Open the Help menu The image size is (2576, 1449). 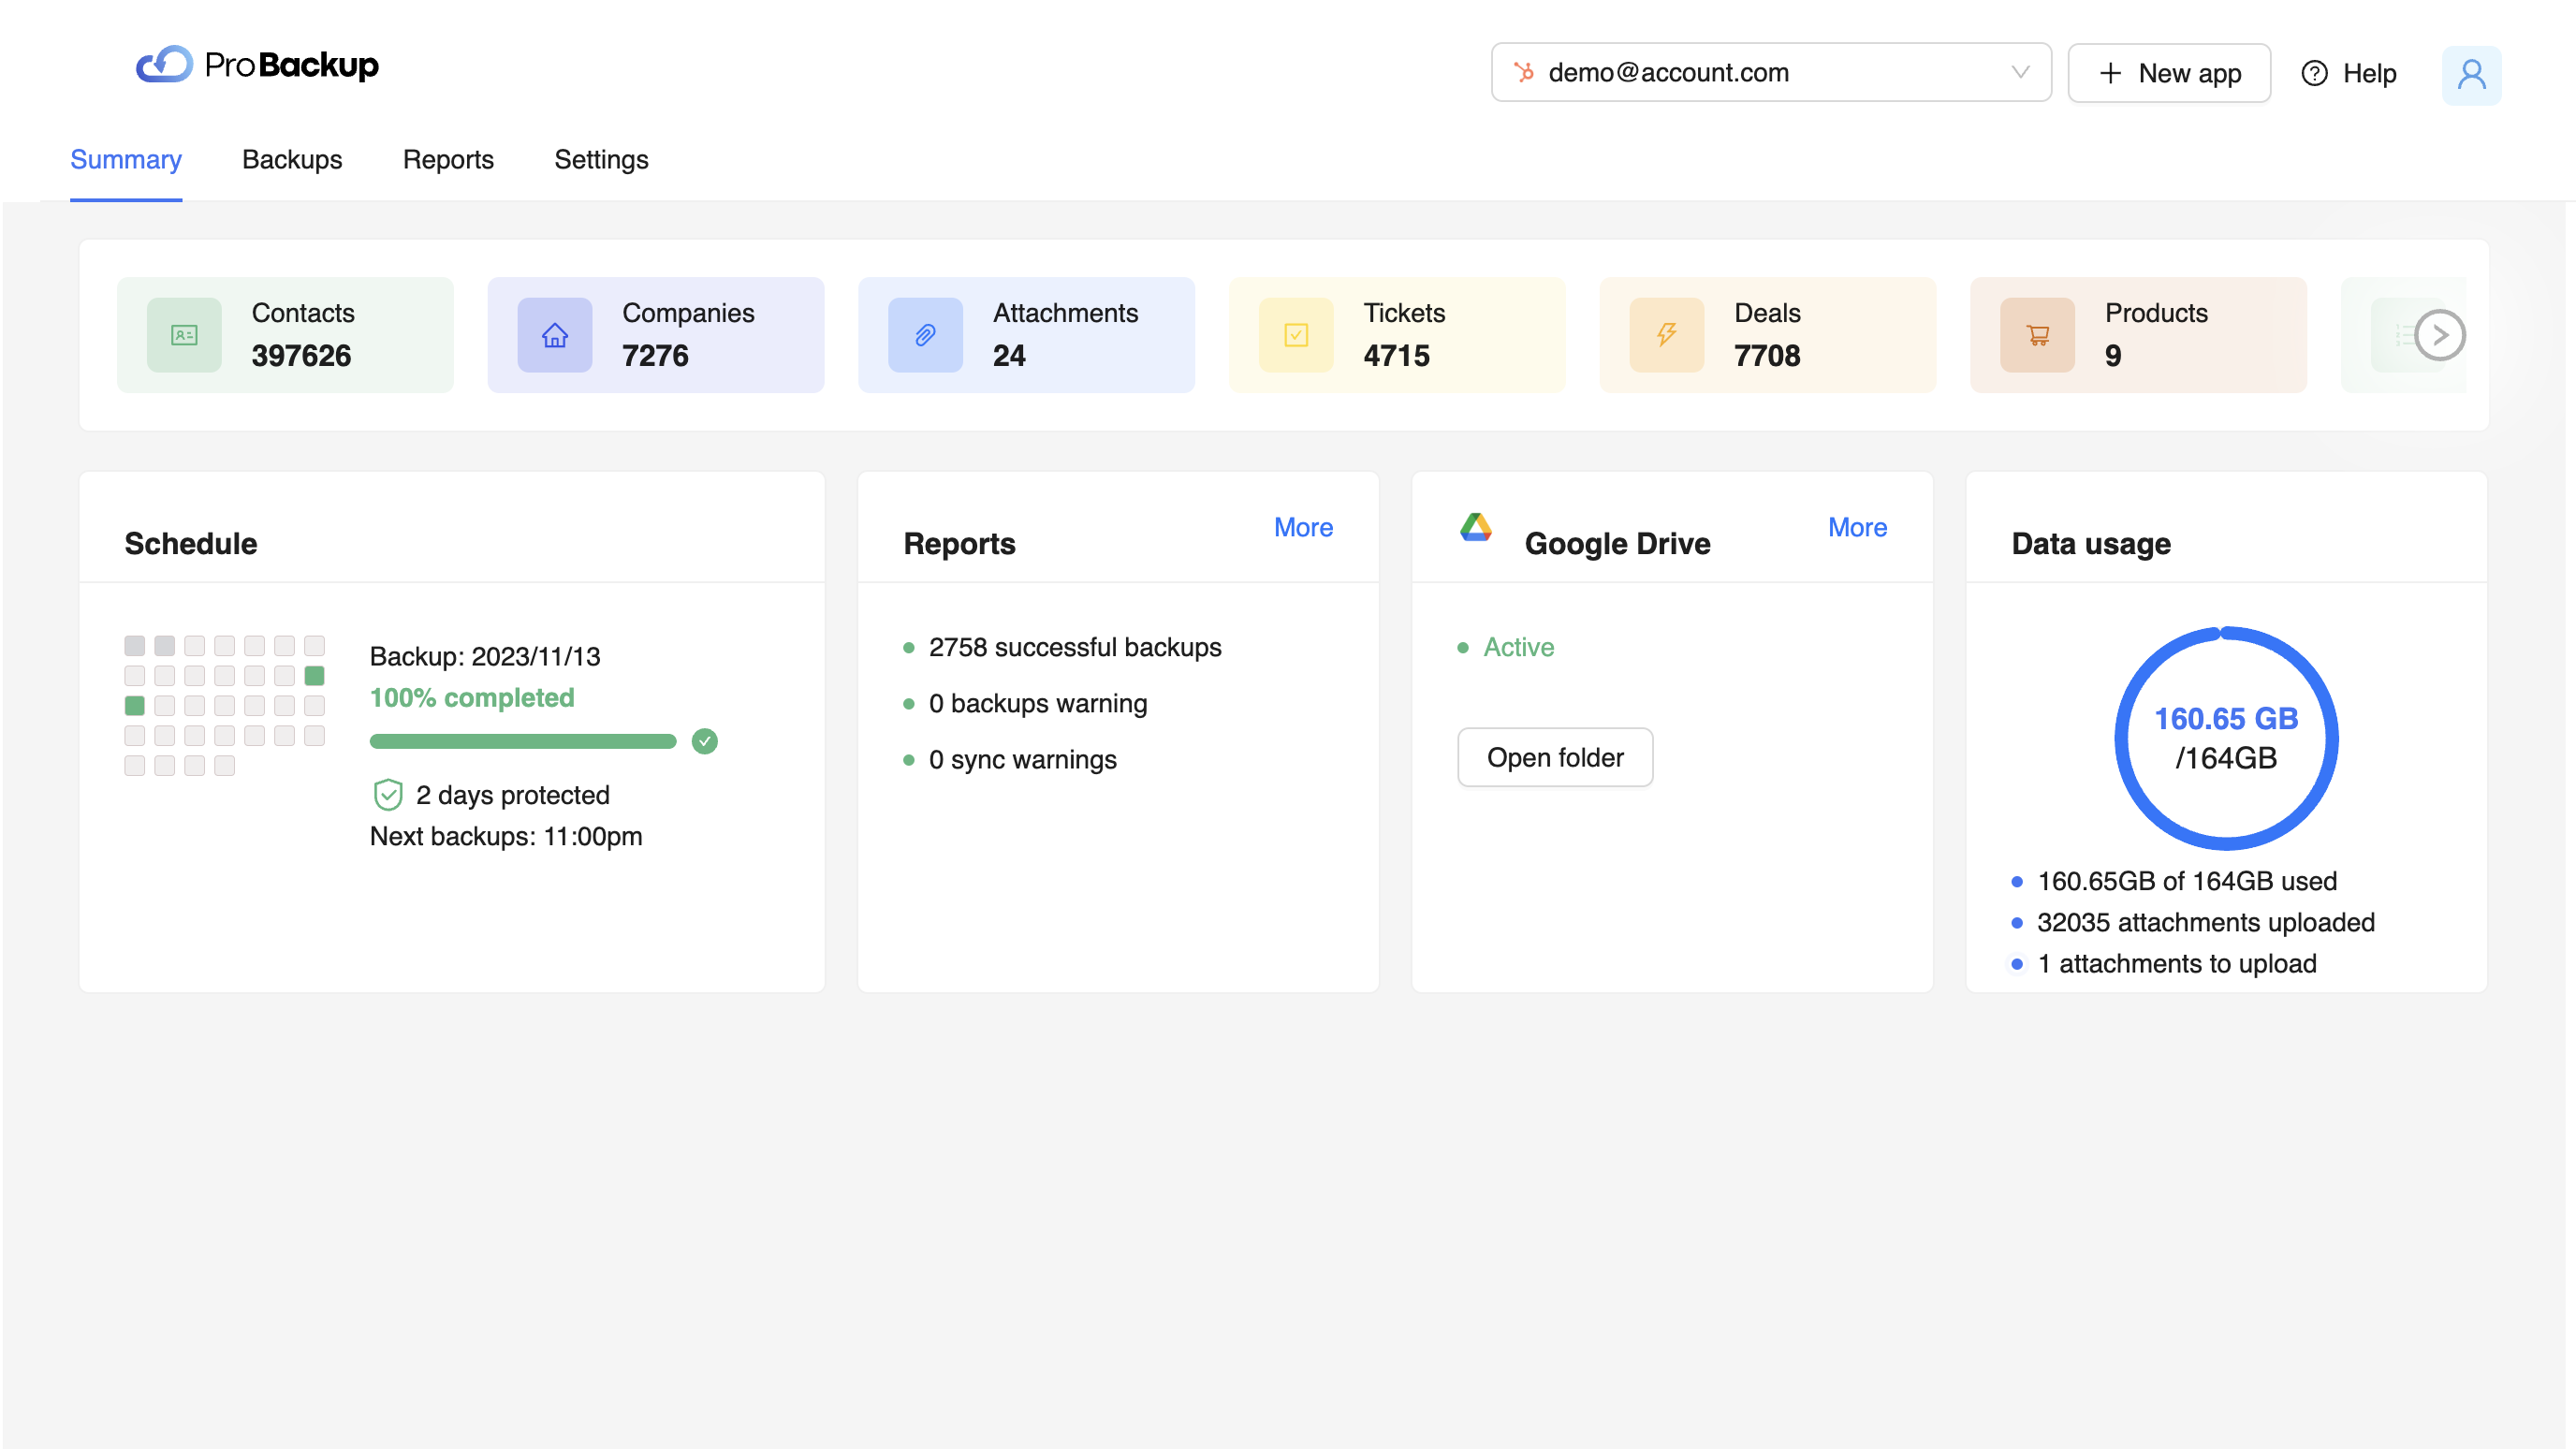pyautogui.click(x=2349, y=73)
